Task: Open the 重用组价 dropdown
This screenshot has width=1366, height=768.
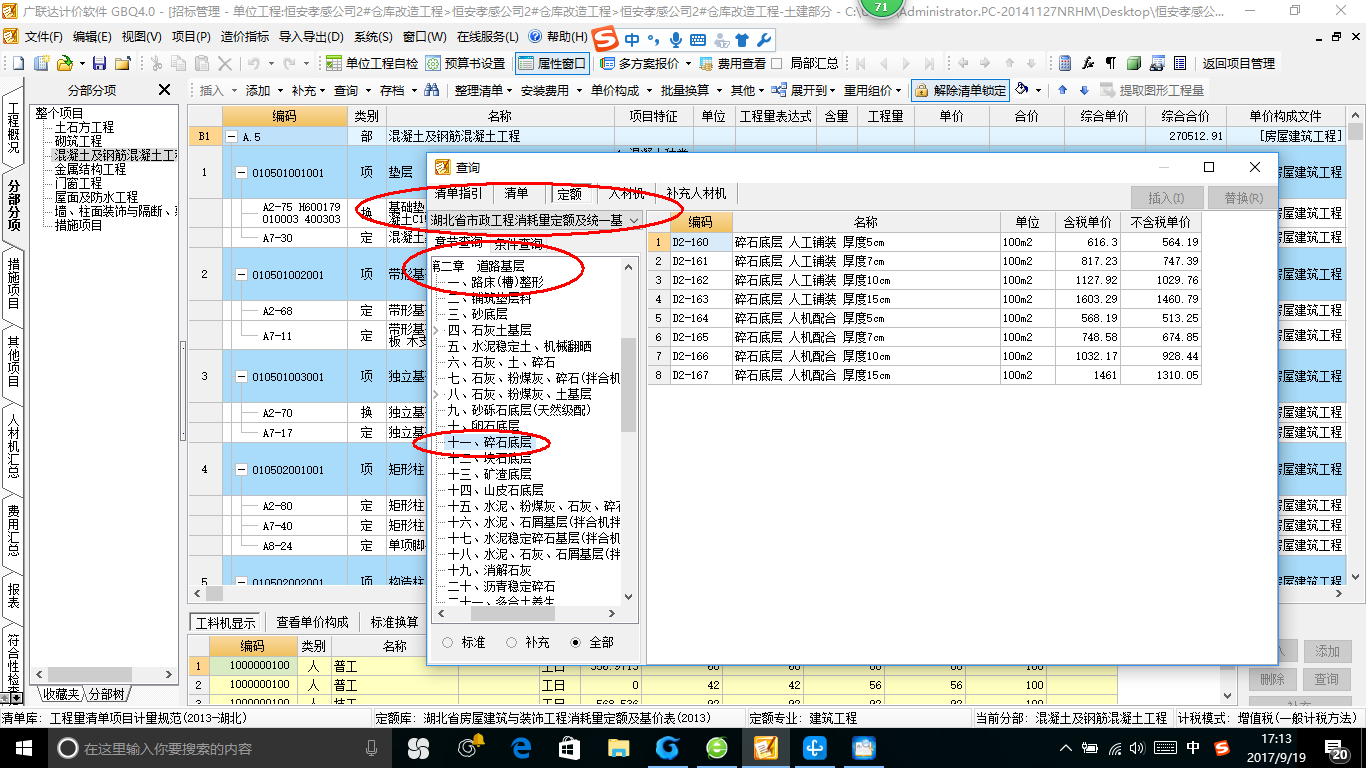Action: (x=872, y=90)
